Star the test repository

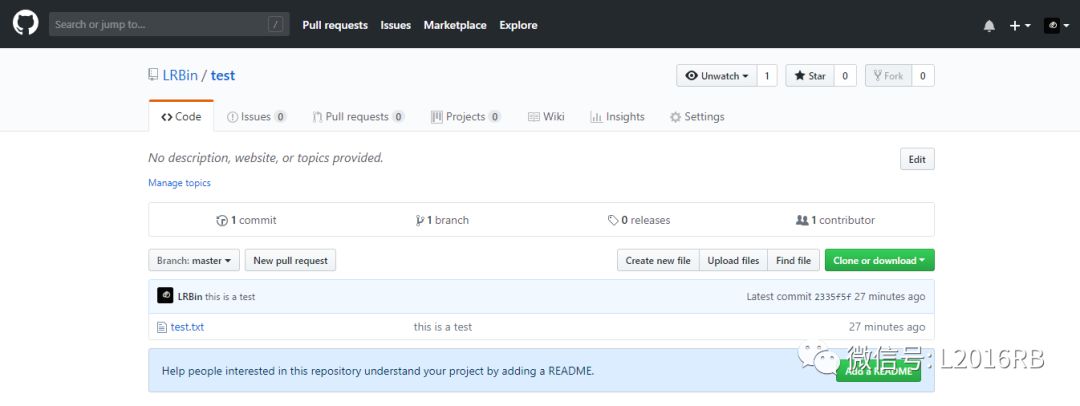coord(810,76)
